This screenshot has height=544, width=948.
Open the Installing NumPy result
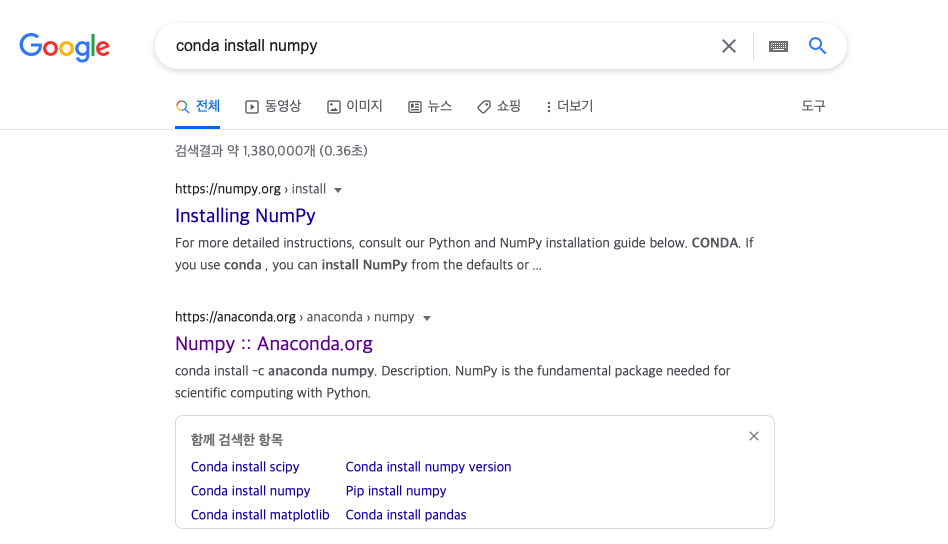245,216
